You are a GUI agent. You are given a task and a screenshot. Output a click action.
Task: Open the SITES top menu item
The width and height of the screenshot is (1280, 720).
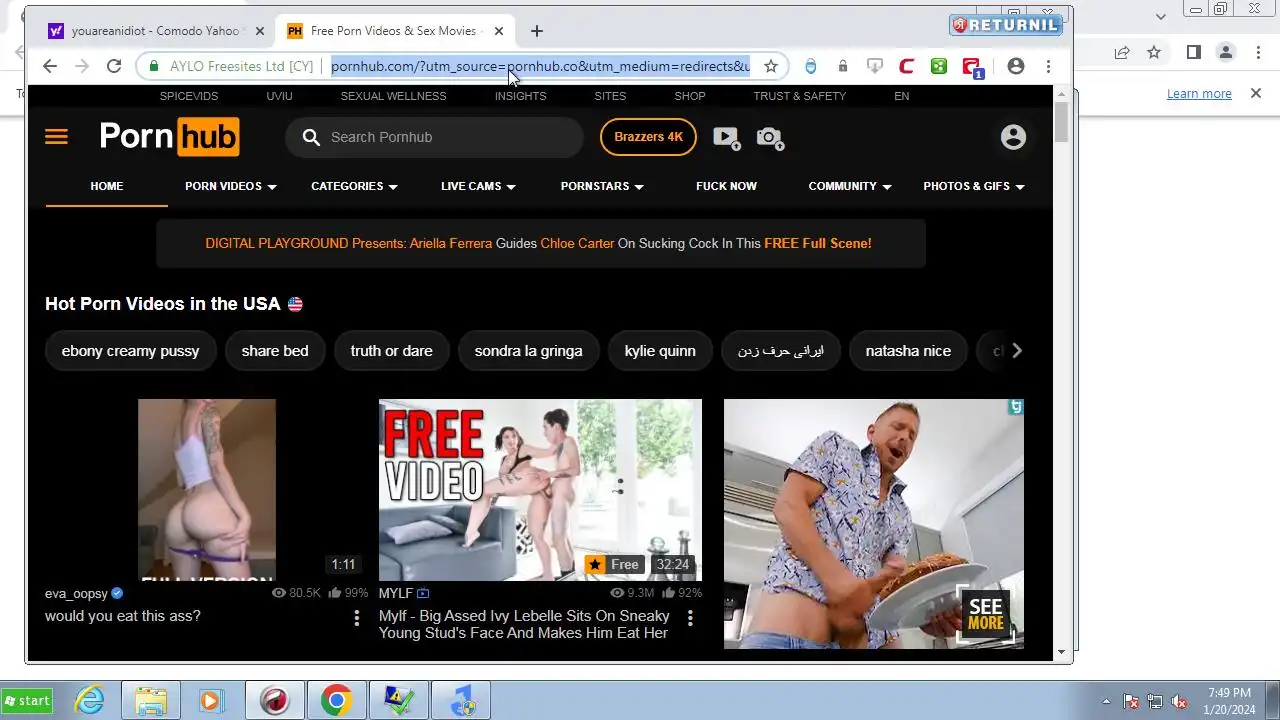coord(610,96)
